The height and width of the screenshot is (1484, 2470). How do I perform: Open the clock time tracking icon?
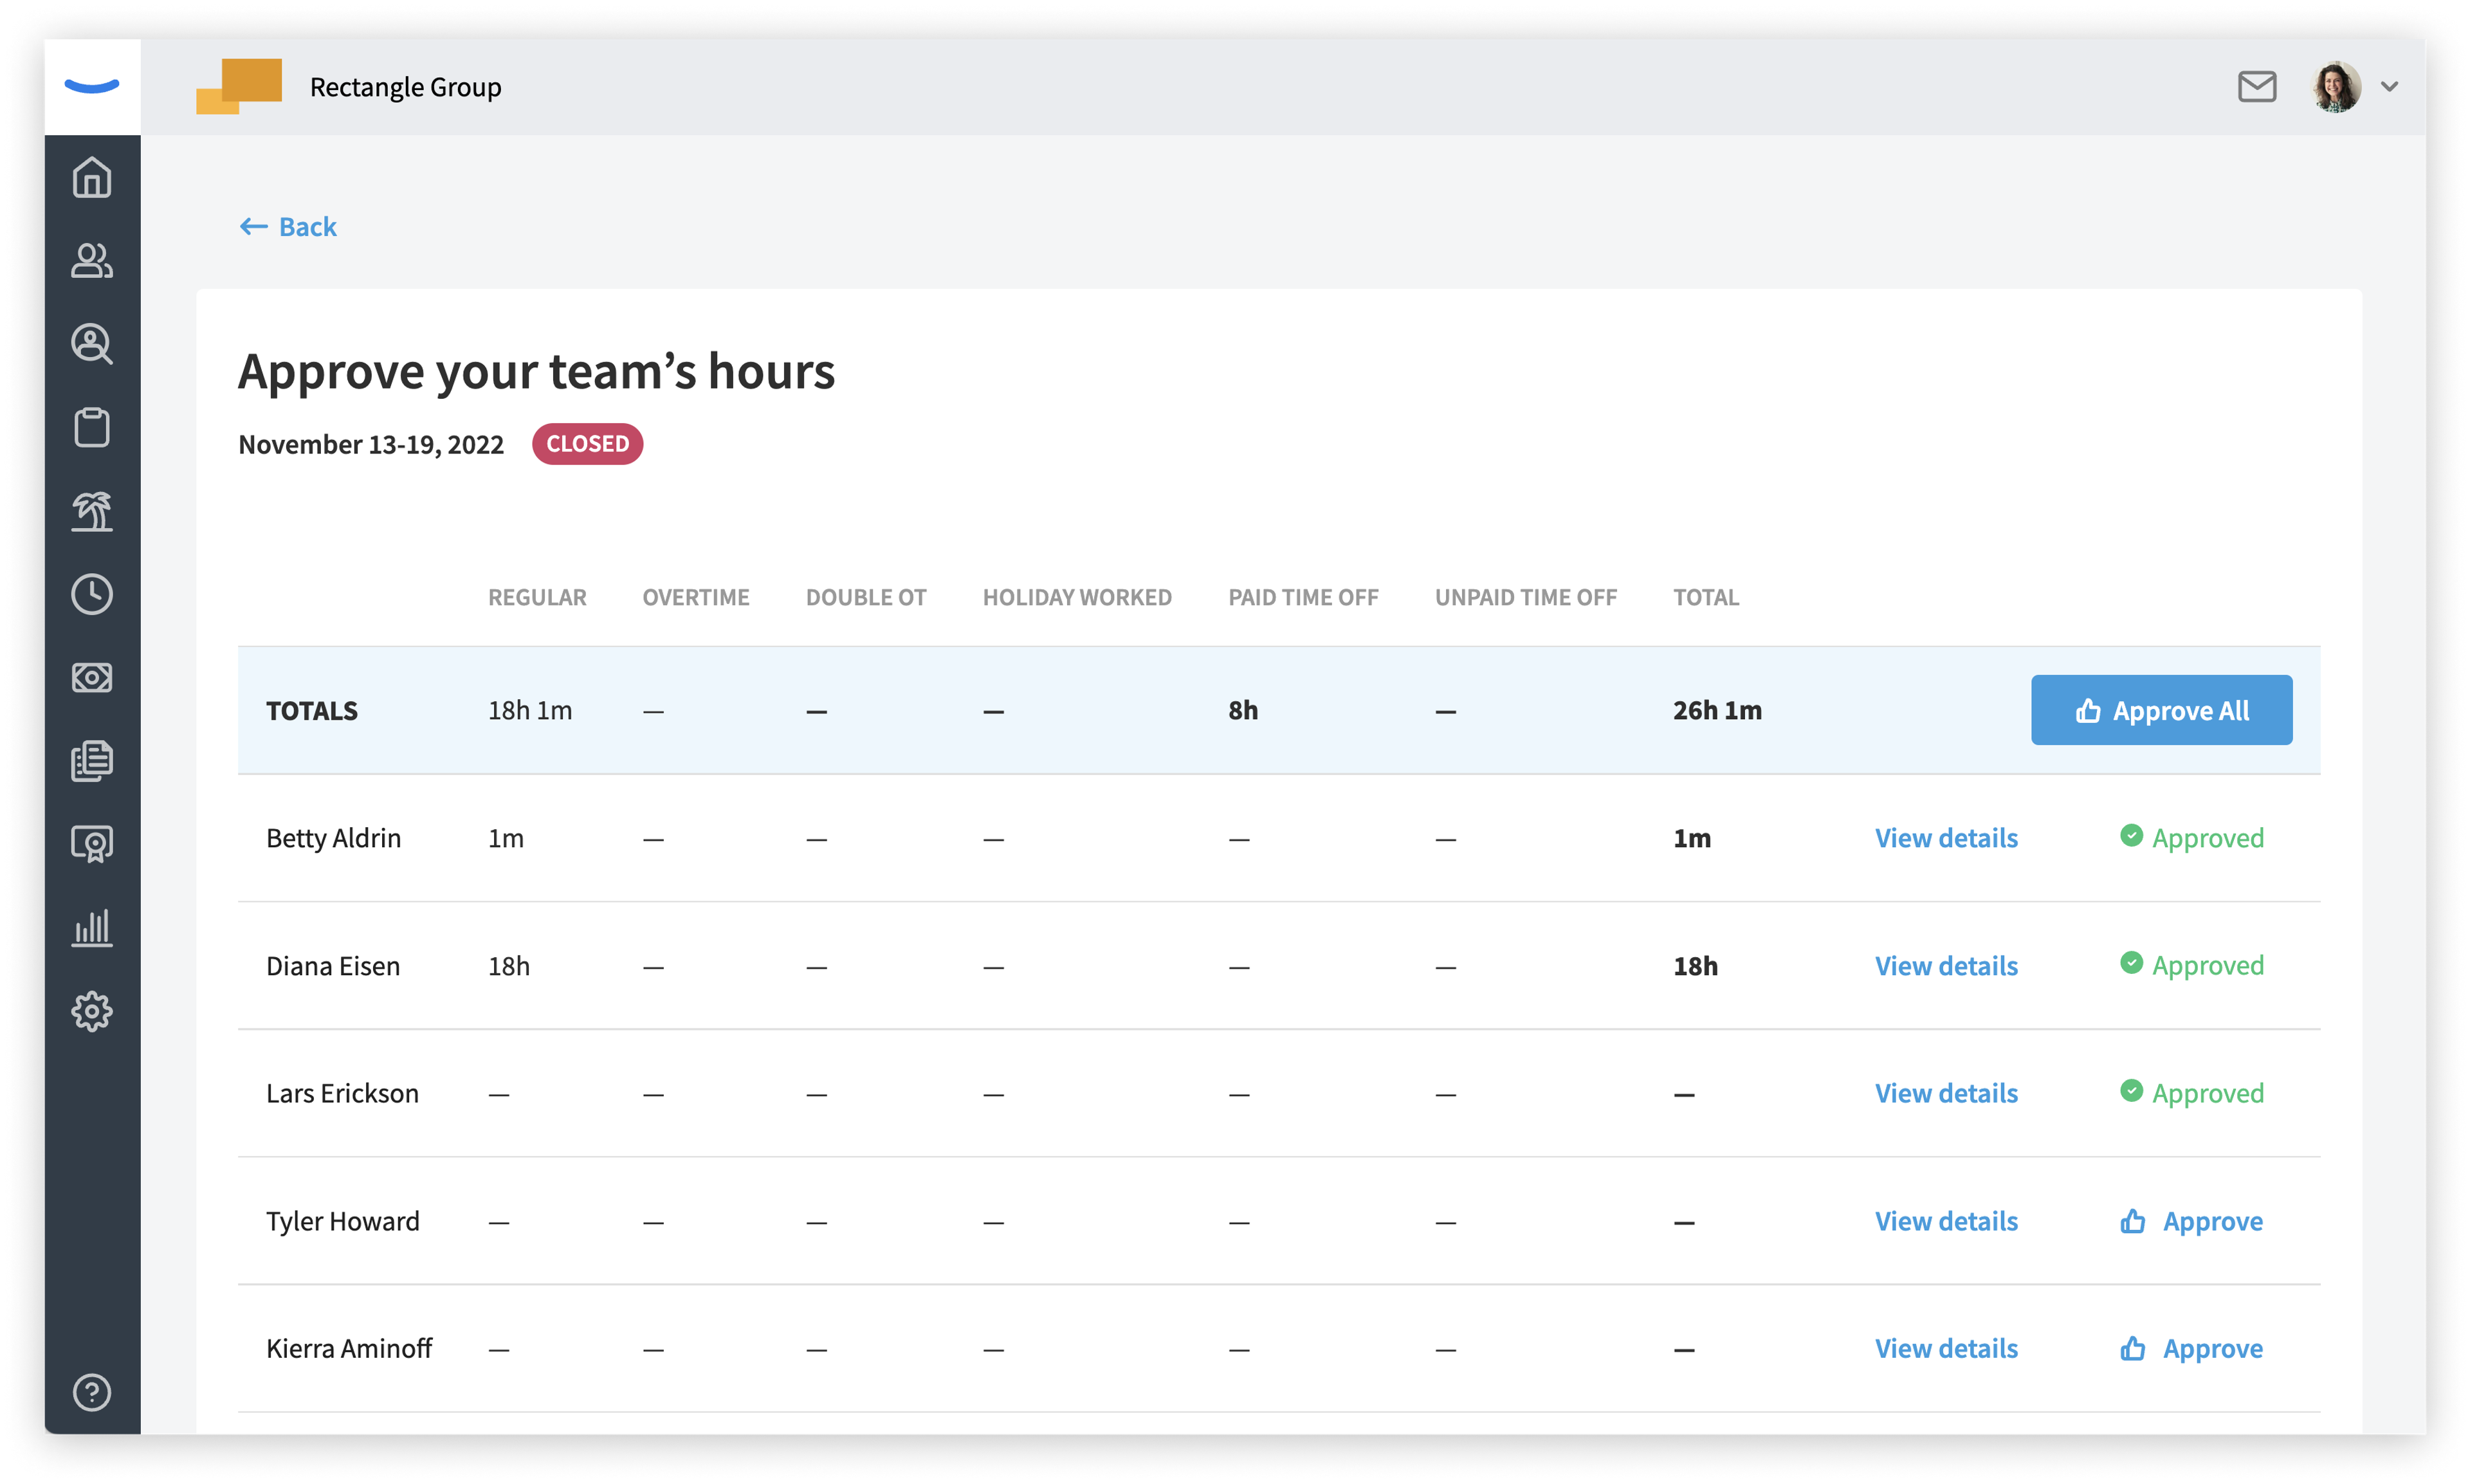(92, 594)
